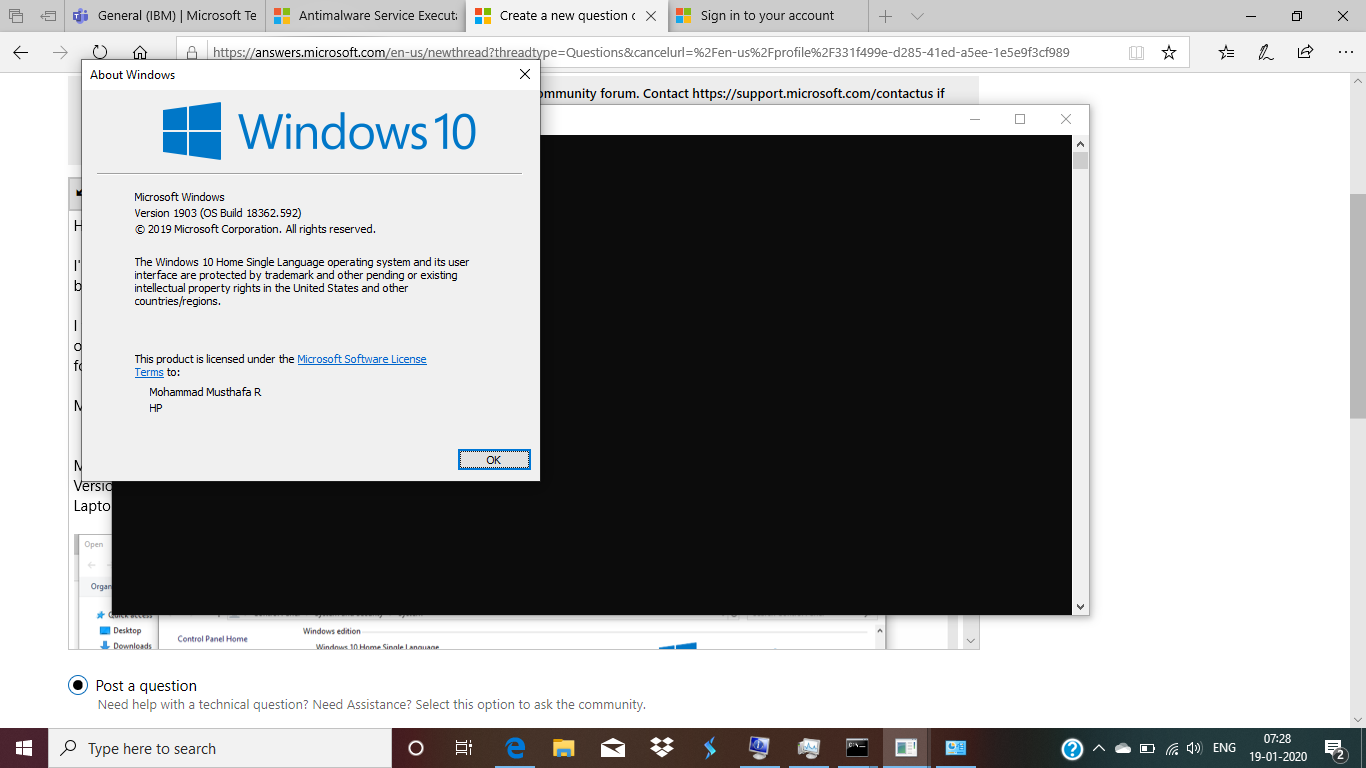Close the About Windows dialog
This screenshot has width=1366, height=768.
pos(525,74)
